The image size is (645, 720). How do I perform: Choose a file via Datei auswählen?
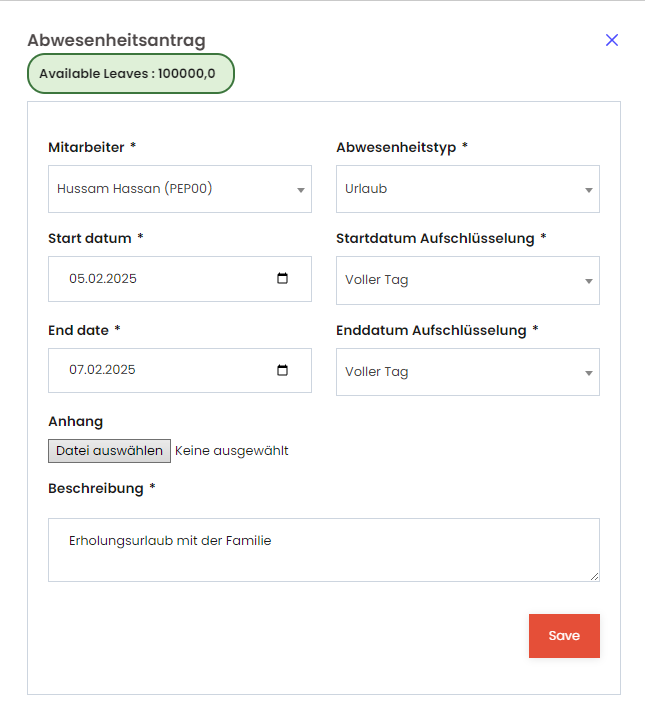click(109, 451)
